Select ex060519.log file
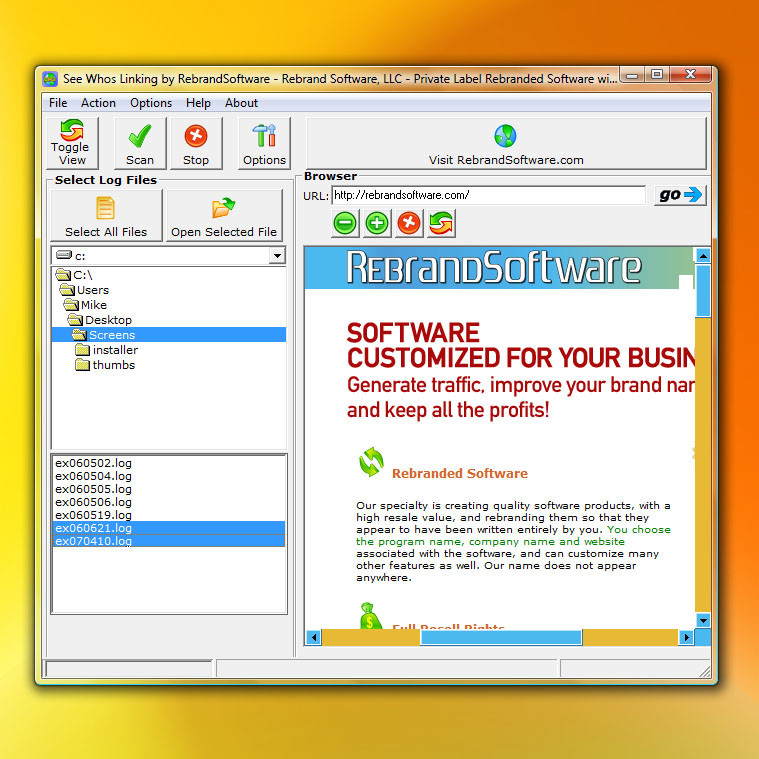The image size is (759, 759). [x=93, y=515]
